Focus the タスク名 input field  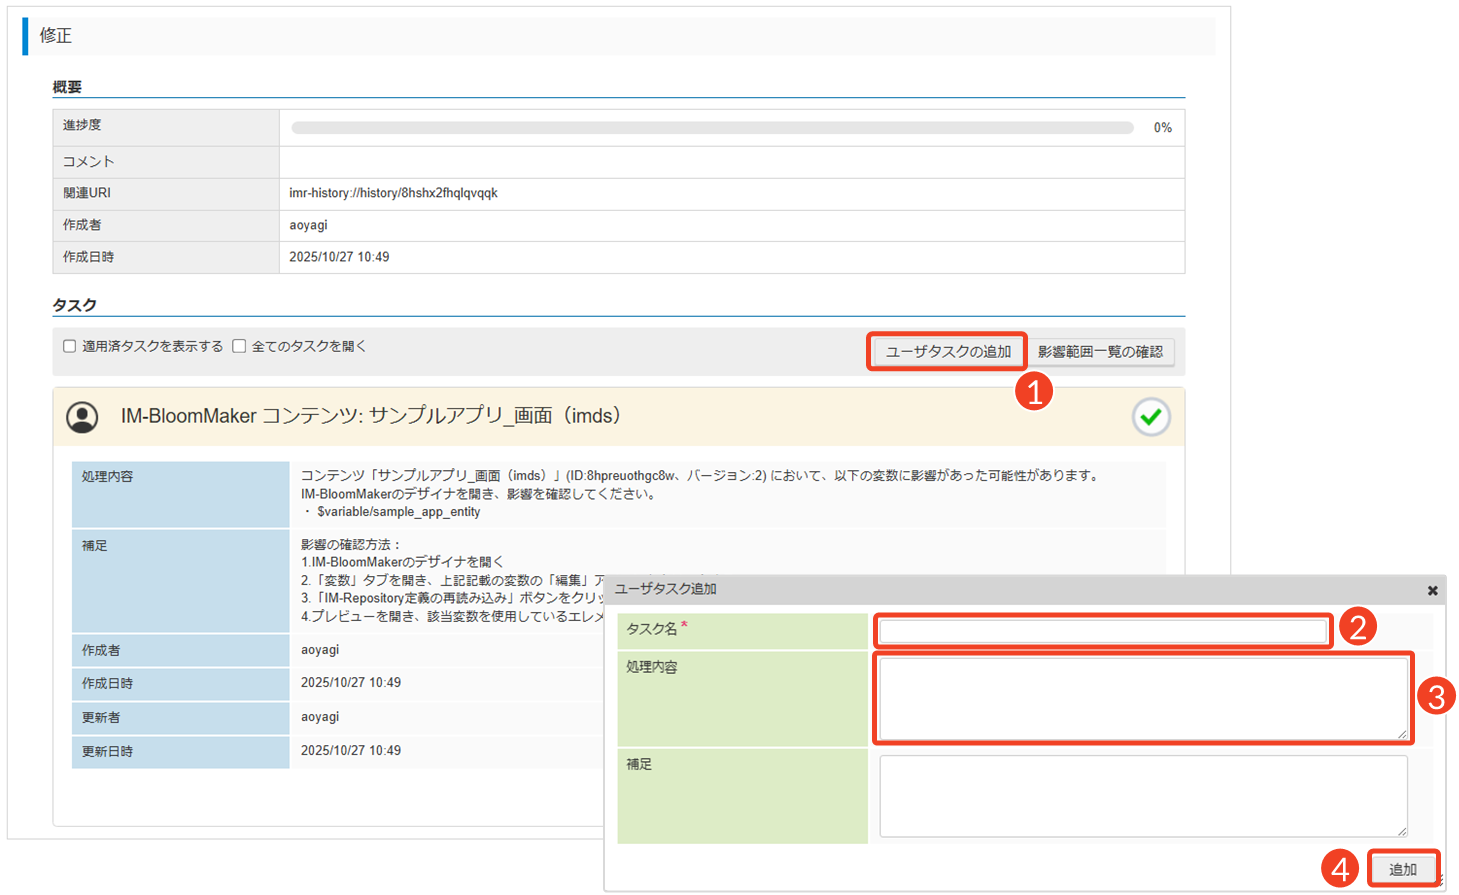coord(1102,631)
